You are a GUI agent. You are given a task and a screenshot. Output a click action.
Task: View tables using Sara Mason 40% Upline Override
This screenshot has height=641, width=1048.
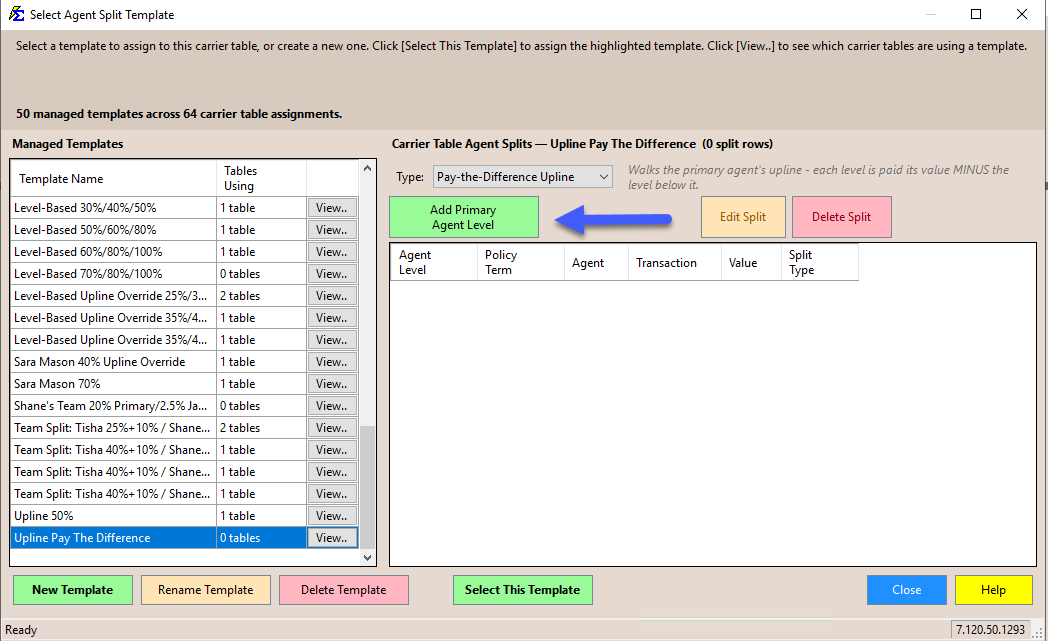point(332,362)
